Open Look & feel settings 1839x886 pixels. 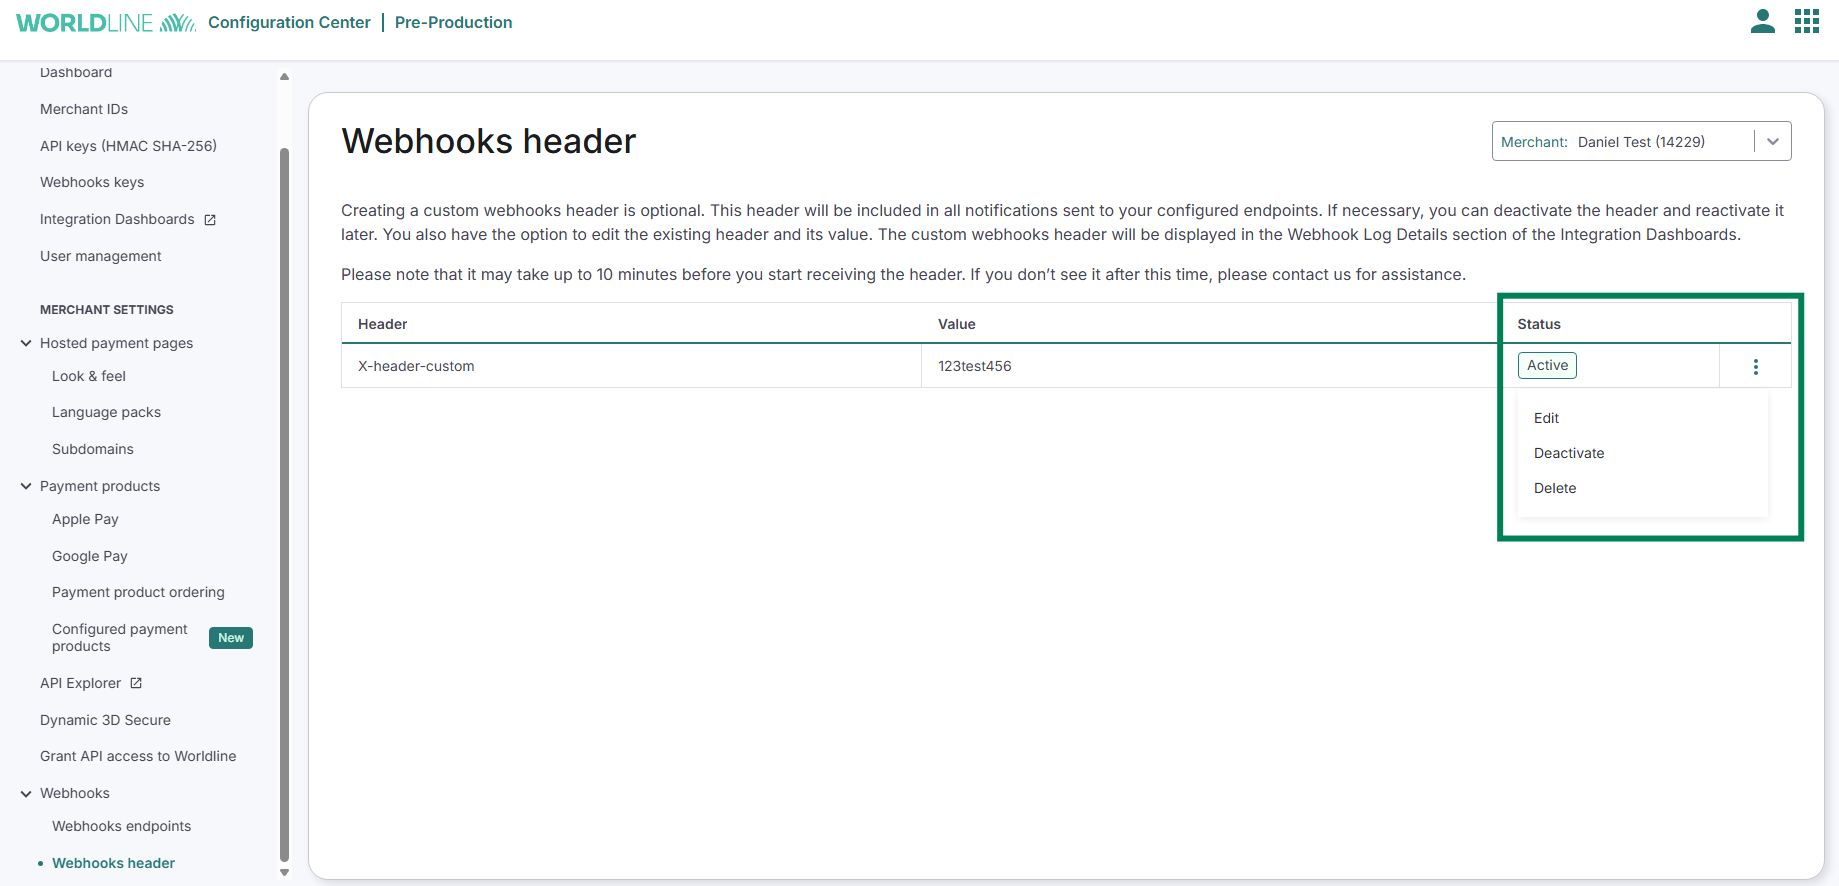(89, 376)
